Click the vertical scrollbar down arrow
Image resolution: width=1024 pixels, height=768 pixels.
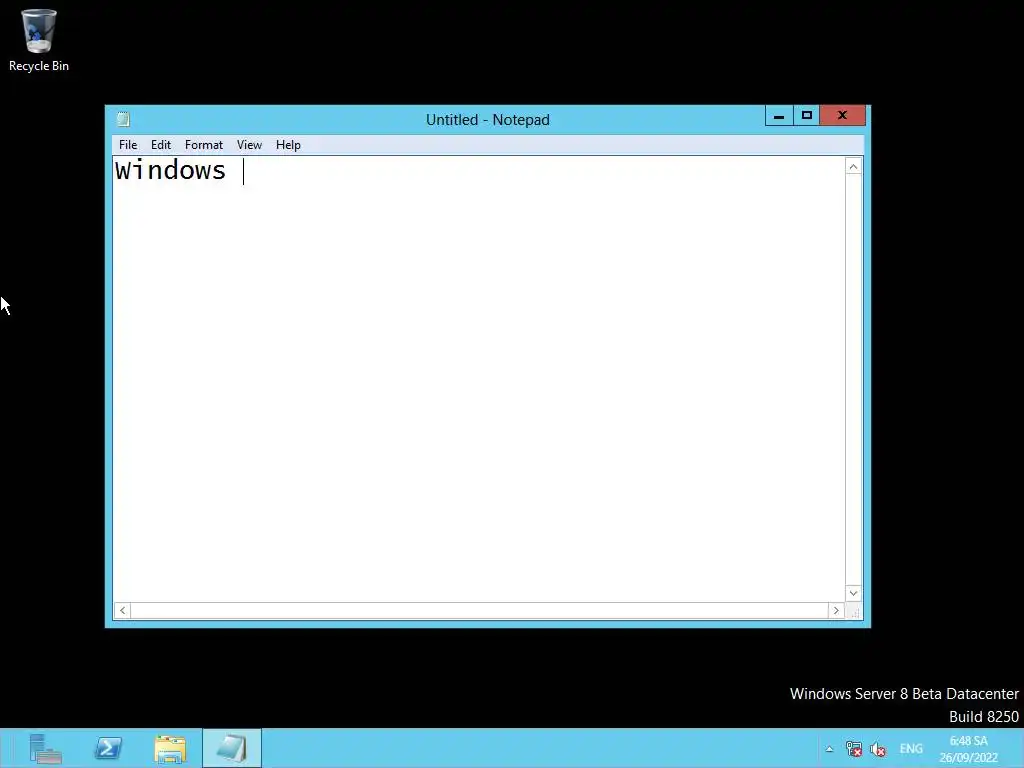(853, 593)
